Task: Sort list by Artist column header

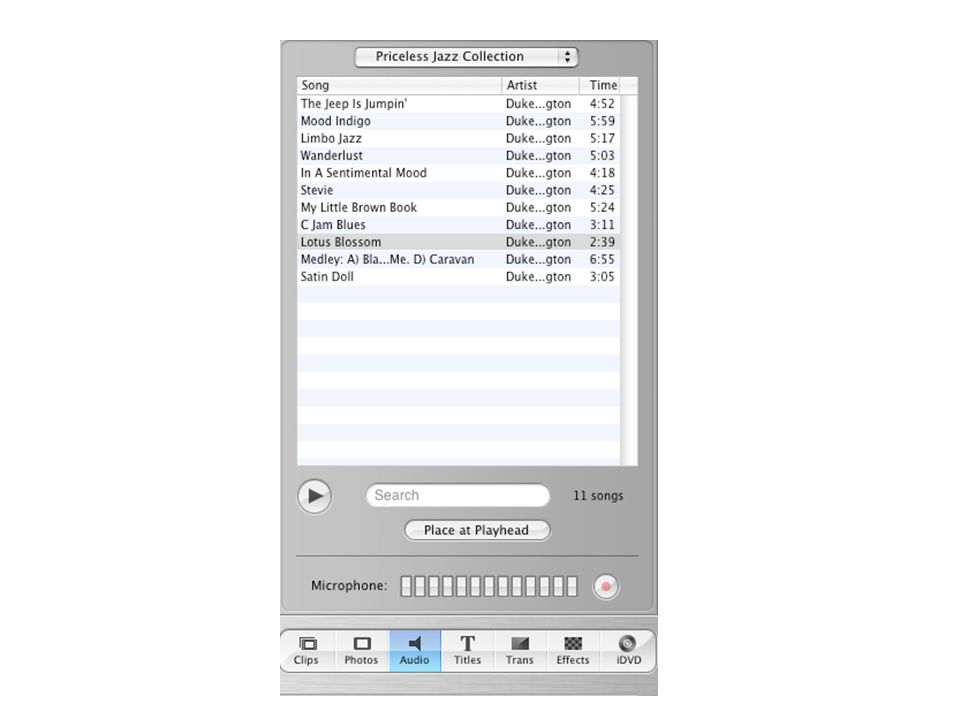Action: [x=540, y=85]
